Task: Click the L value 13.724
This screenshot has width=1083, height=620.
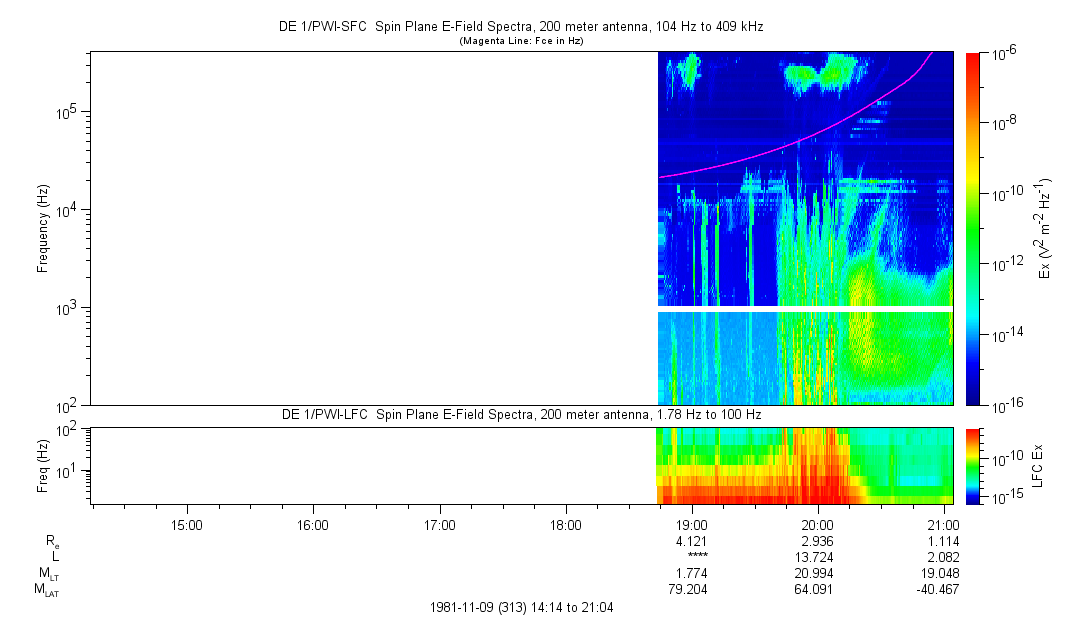Action: click(x=813, y=556)
